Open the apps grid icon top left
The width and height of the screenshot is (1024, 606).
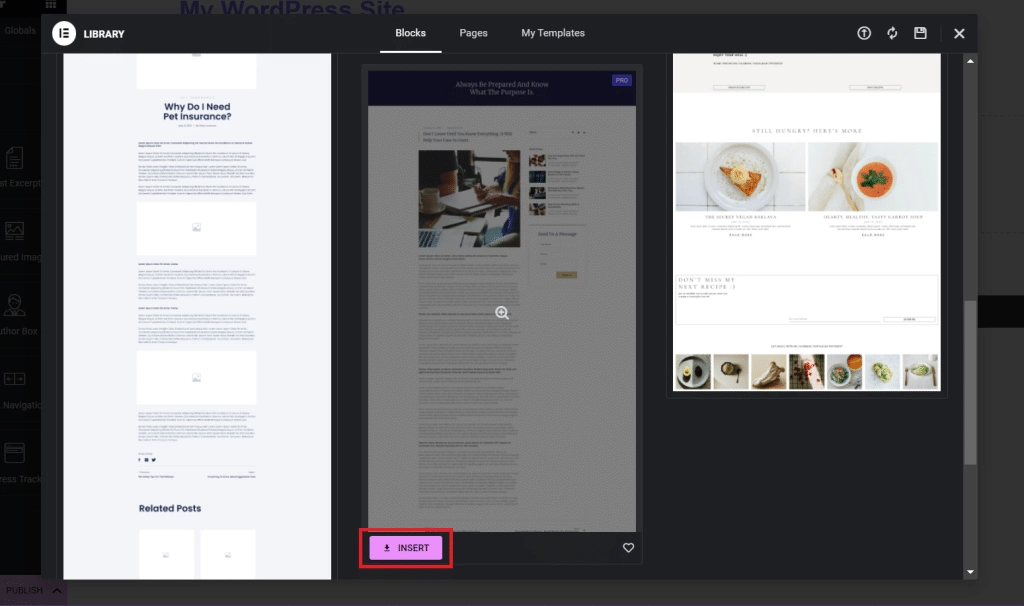51,5
